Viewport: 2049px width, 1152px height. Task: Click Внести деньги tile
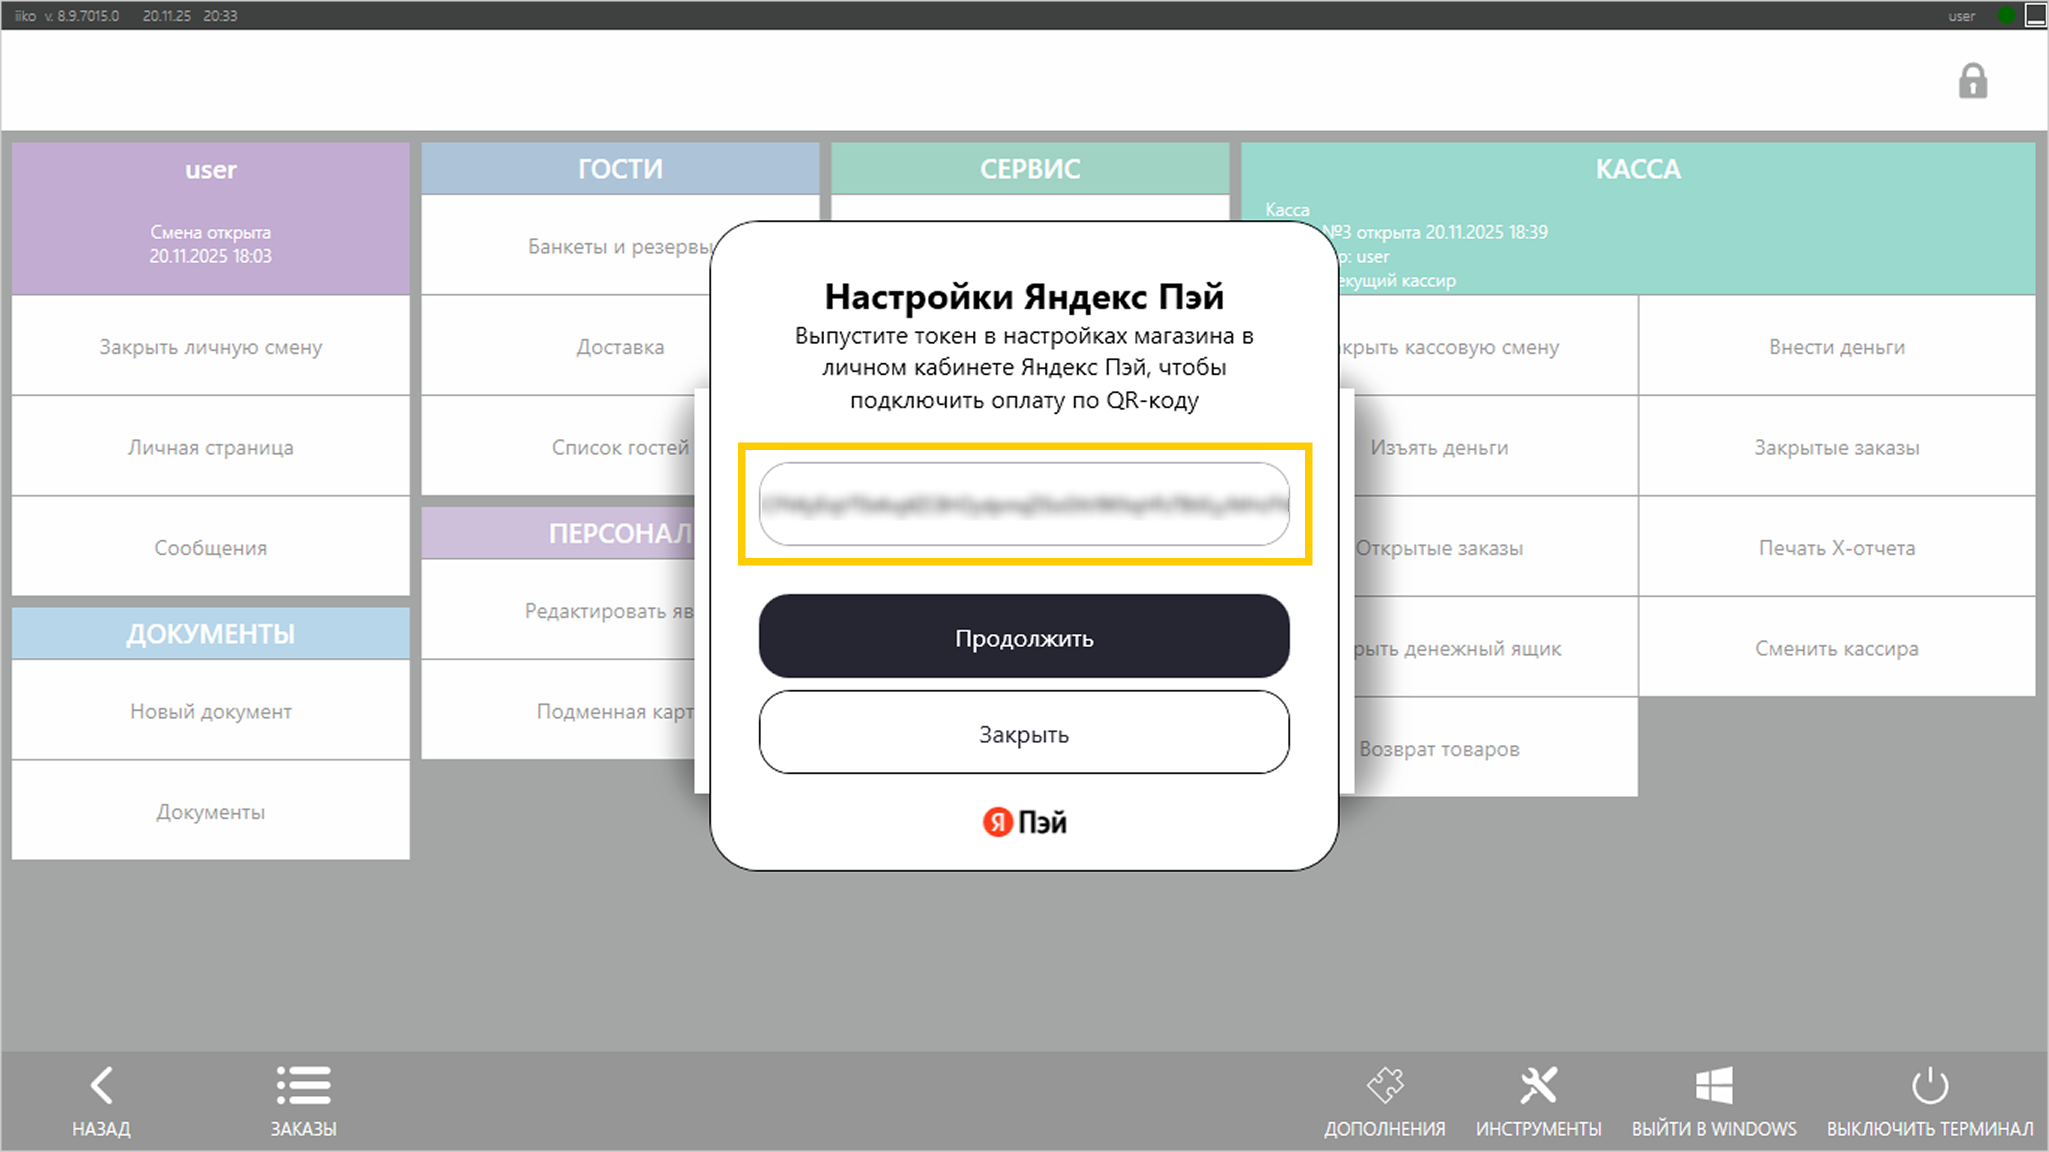coord(1837,346)
